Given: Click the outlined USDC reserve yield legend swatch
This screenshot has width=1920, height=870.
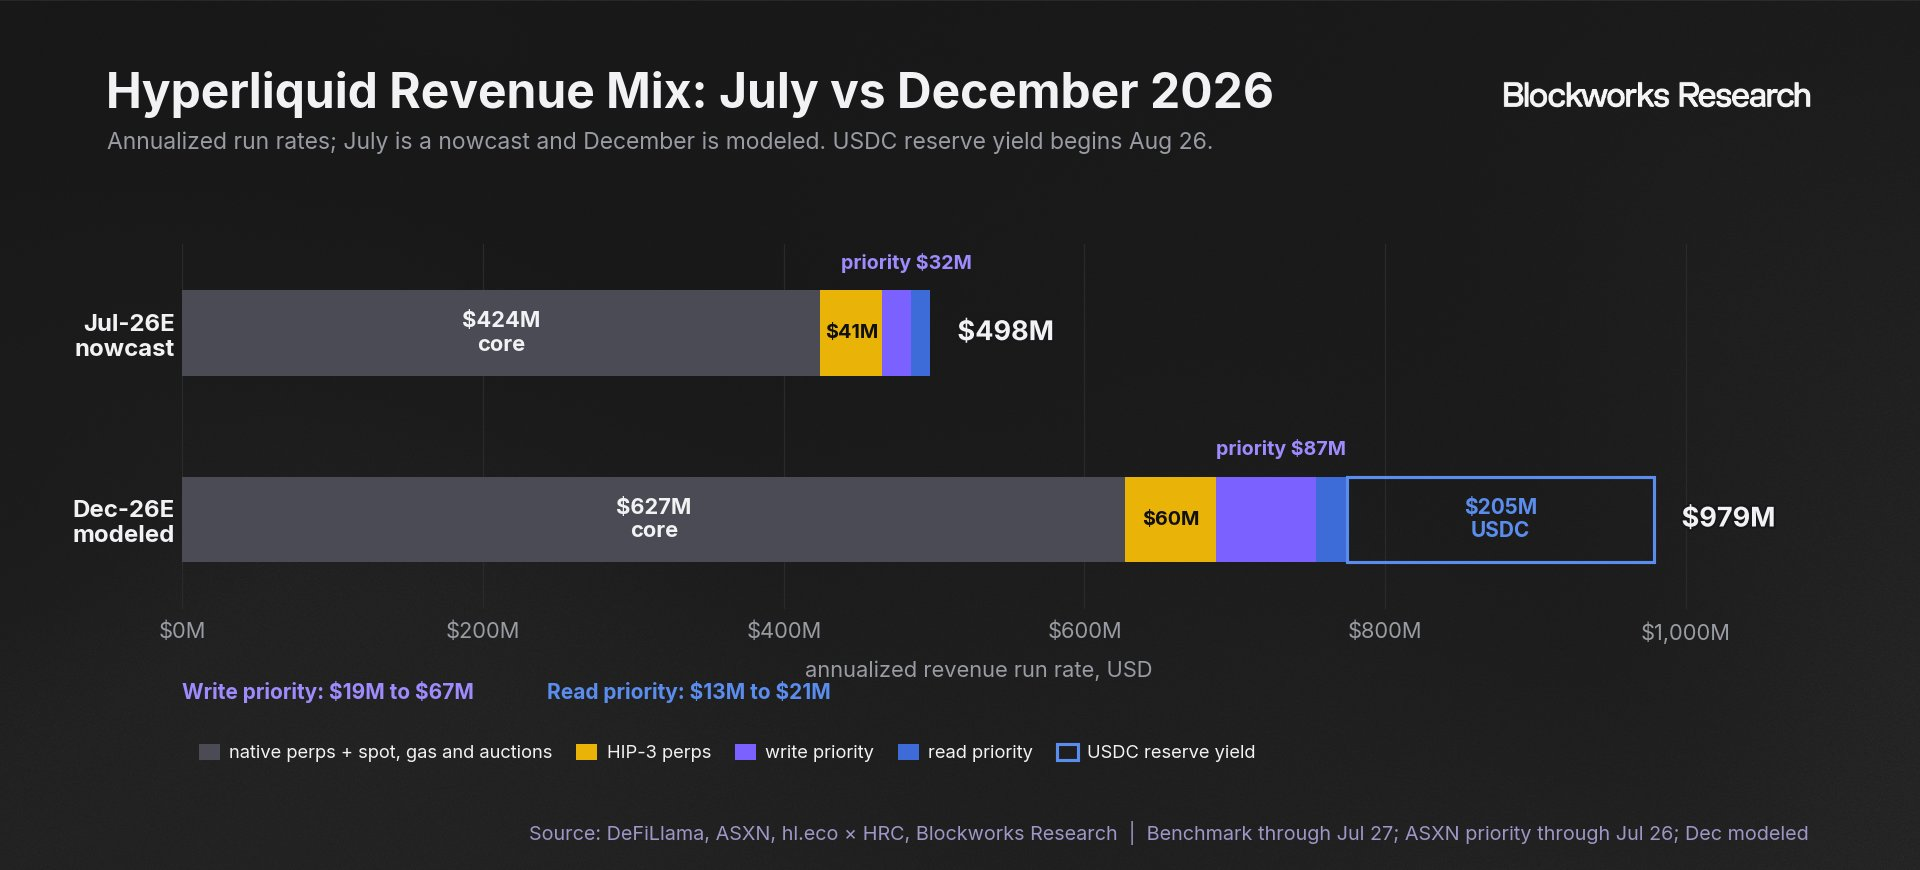Looking at the screenshot, I should (x=1068, y=752).
